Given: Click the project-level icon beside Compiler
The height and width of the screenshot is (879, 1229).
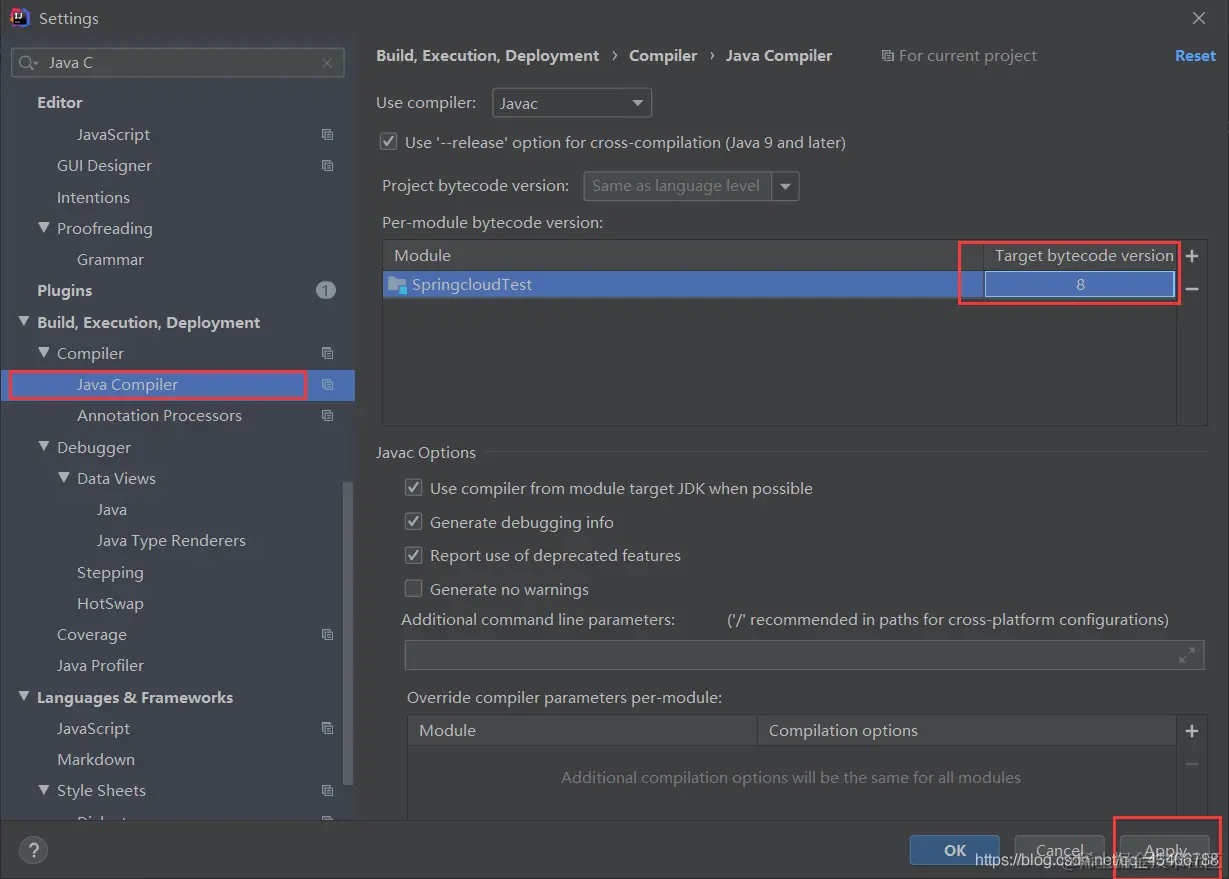Looking at the screenshot, I should click(327, 353).
